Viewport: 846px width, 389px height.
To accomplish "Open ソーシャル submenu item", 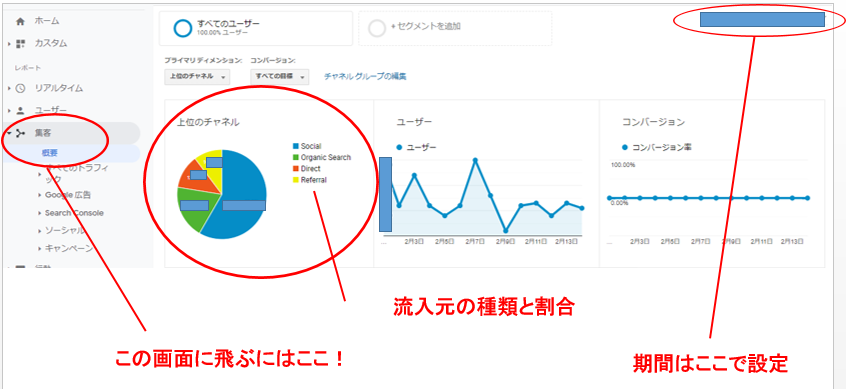I will tap(65, 231).
